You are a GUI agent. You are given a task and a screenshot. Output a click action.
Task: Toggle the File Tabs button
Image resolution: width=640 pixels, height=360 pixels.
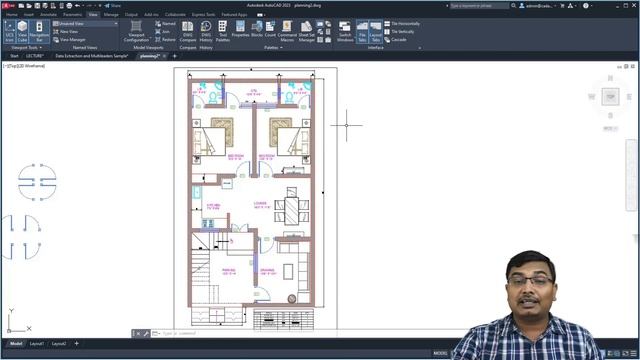[x=362, y=31]
